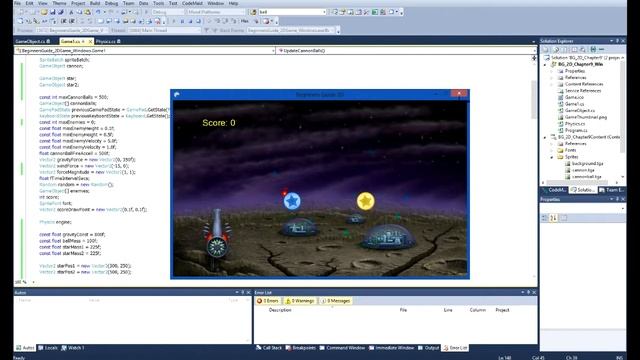This screenshot has width=640, height=360.
Task: Click the Cut scissors icon in the toolbar
Action: 71,12
